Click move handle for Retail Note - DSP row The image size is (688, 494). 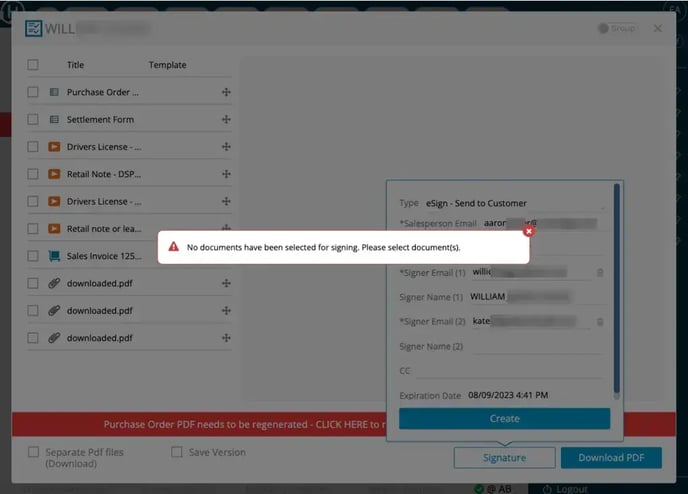[226, 174]
